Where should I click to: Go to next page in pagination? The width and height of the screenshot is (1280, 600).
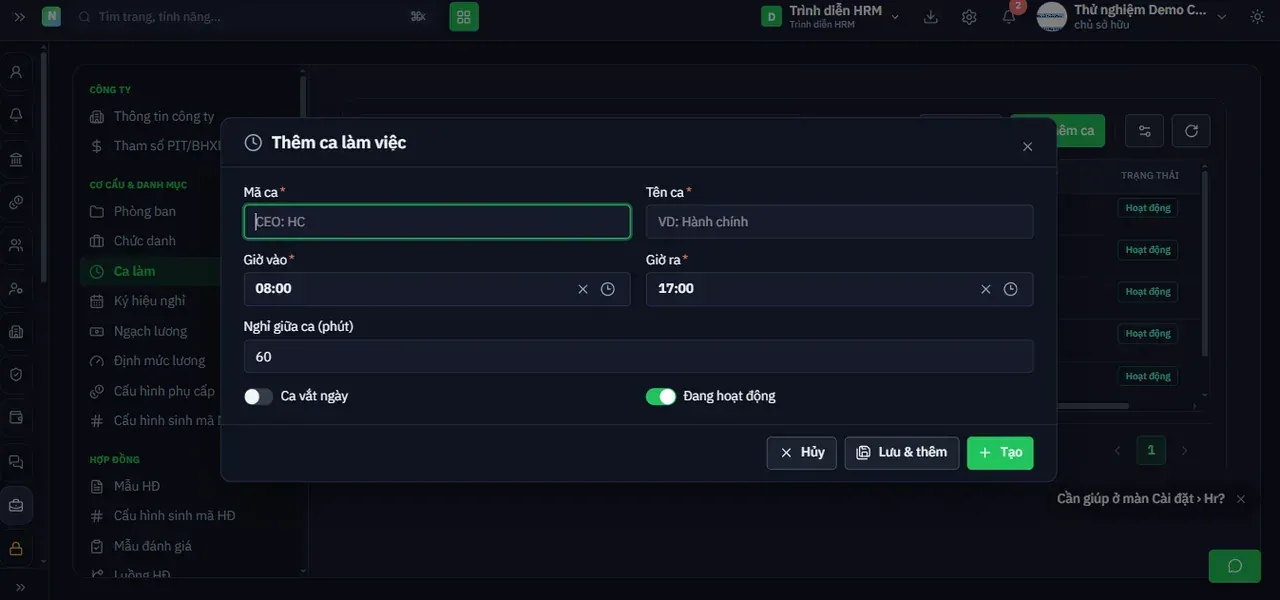coord(1185,451)
